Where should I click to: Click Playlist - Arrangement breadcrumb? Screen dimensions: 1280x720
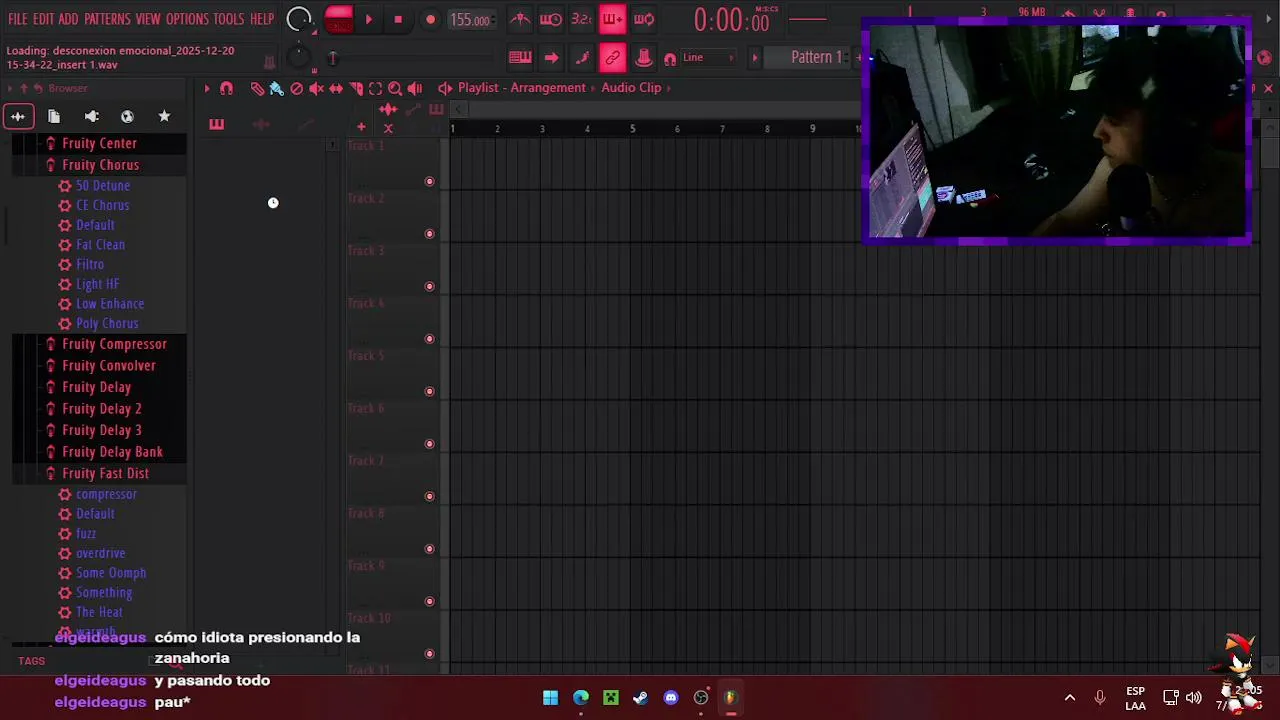(522, 88)
